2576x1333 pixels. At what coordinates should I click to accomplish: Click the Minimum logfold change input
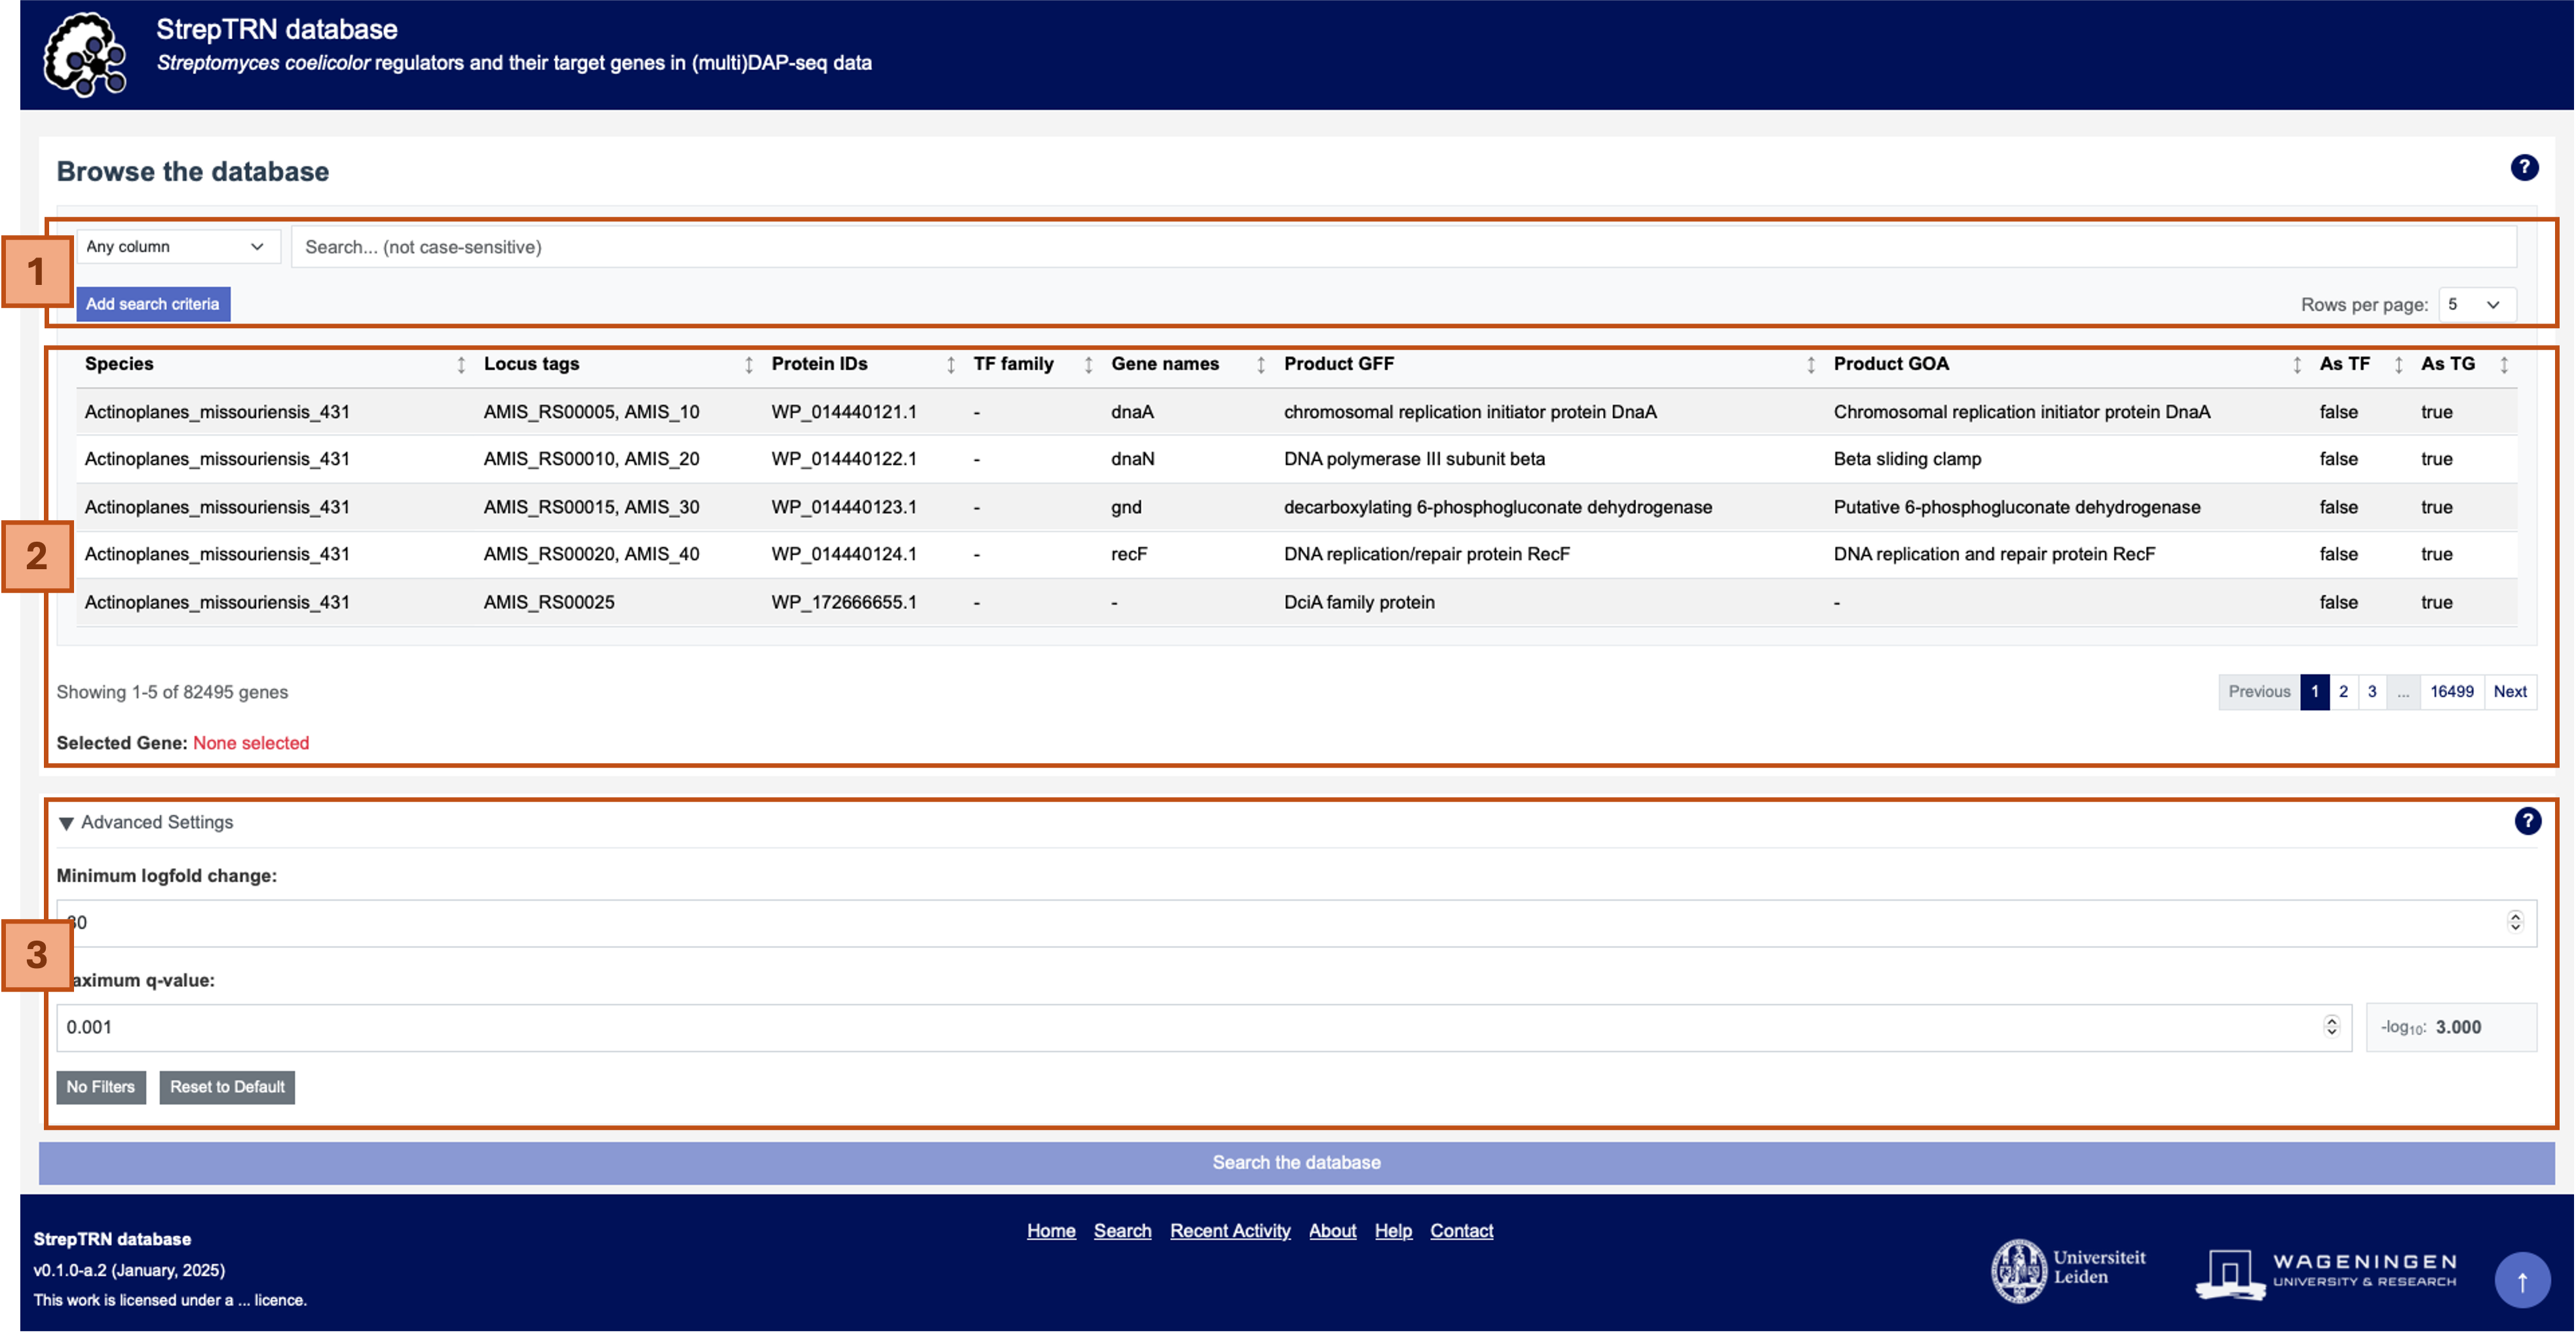tap(1297, 923)
